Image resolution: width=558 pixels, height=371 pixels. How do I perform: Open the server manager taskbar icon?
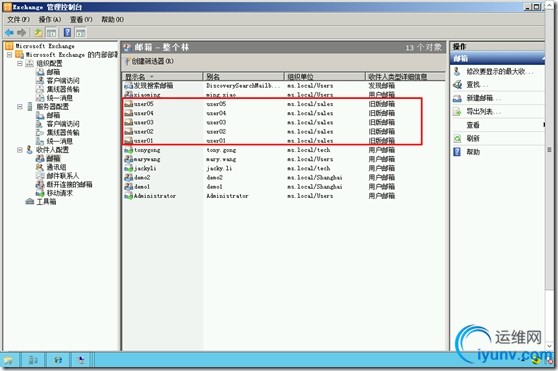(x=33, y=360)
